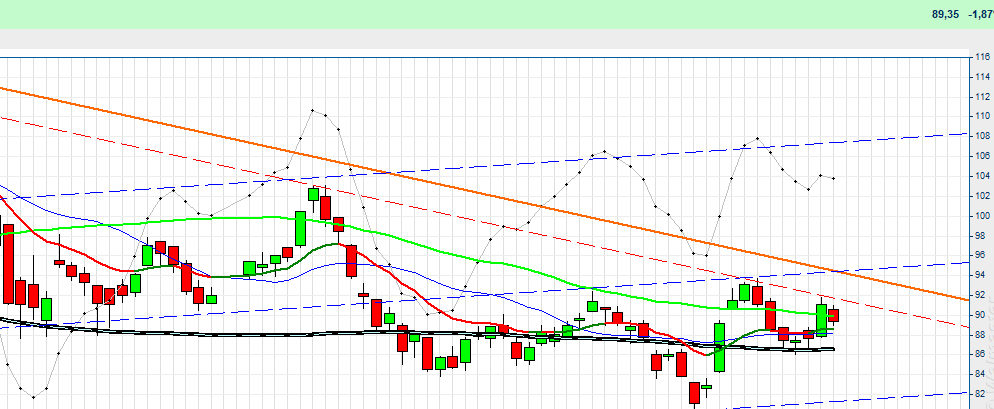Viewport: 994px width, 409px height.
Task: Click the 102 price axis label
Action: [x=983, y=195]
